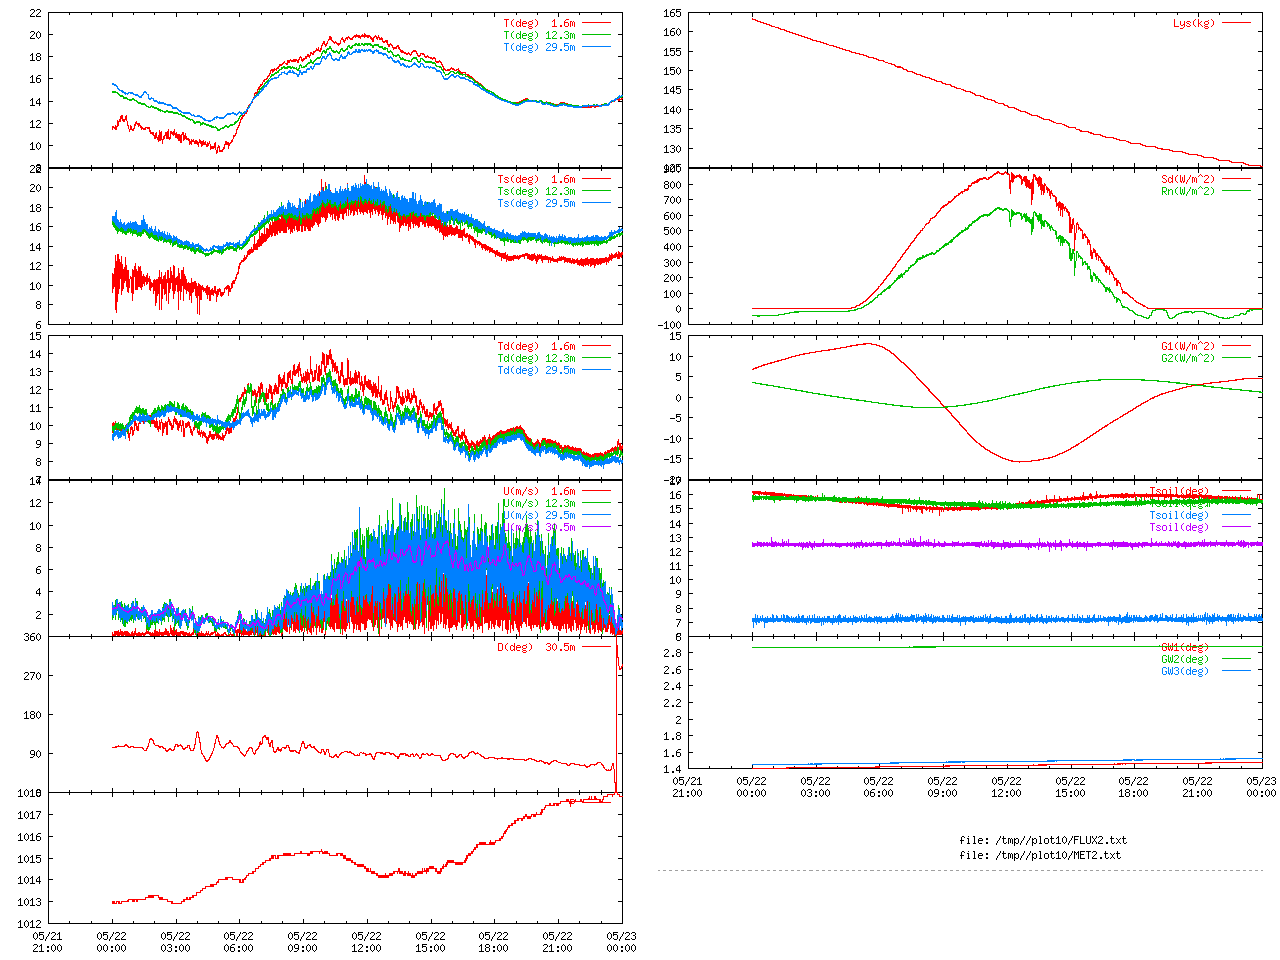Click the 'U(m/s) 12.3m' legend entry
1280x960 pixels.
tap(540, 504)
